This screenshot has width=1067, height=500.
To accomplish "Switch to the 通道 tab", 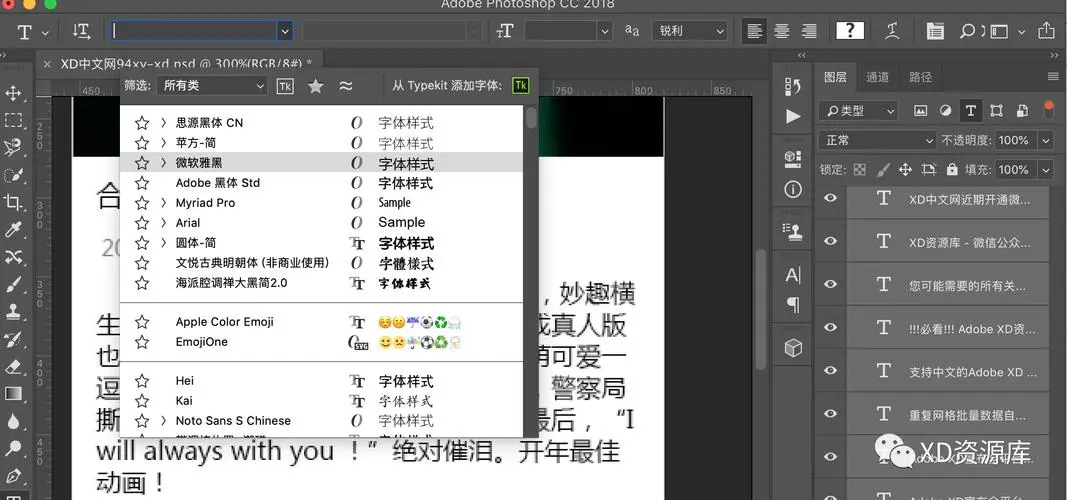I will (x=877, y=77).
